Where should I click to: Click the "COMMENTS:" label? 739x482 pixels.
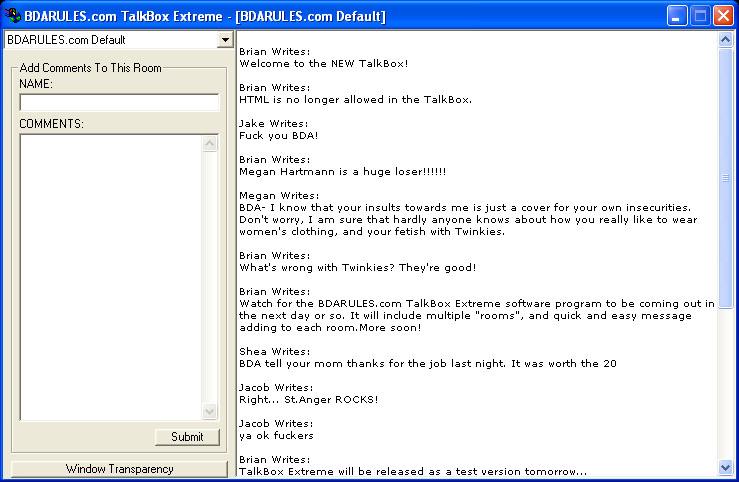coord(51,124)
